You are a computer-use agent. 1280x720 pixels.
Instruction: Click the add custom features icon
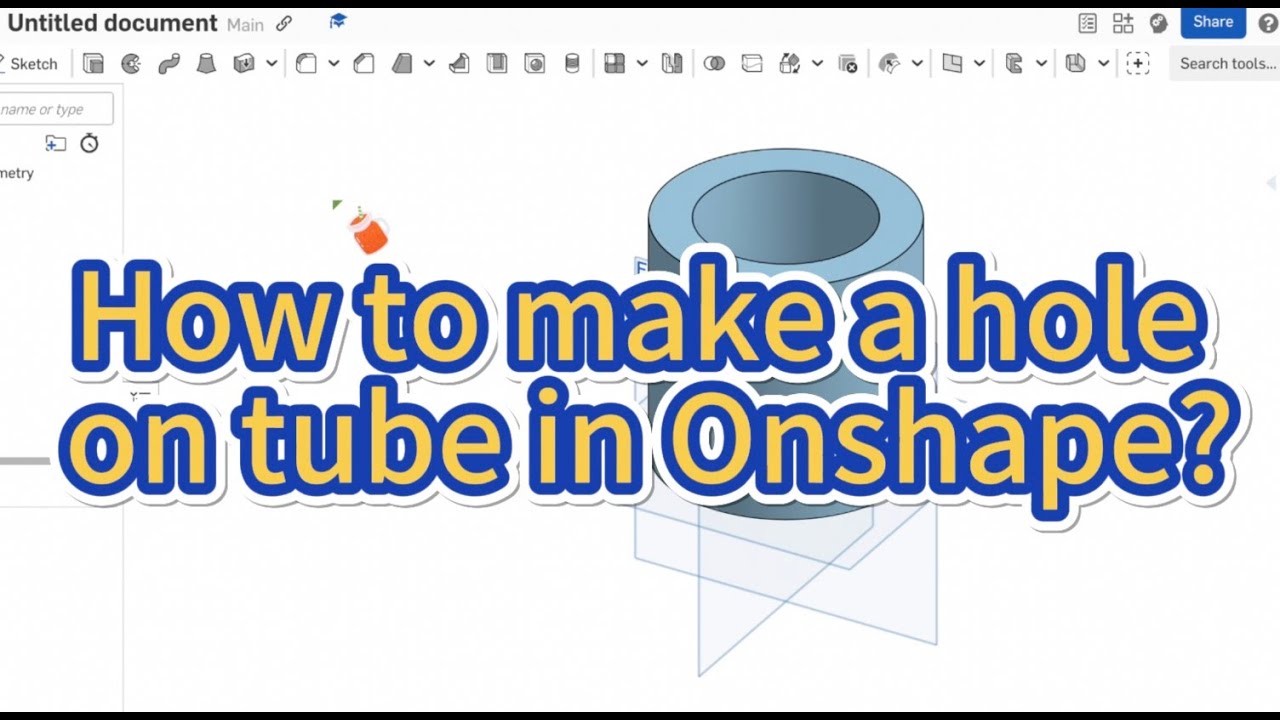click(1138, 64)
